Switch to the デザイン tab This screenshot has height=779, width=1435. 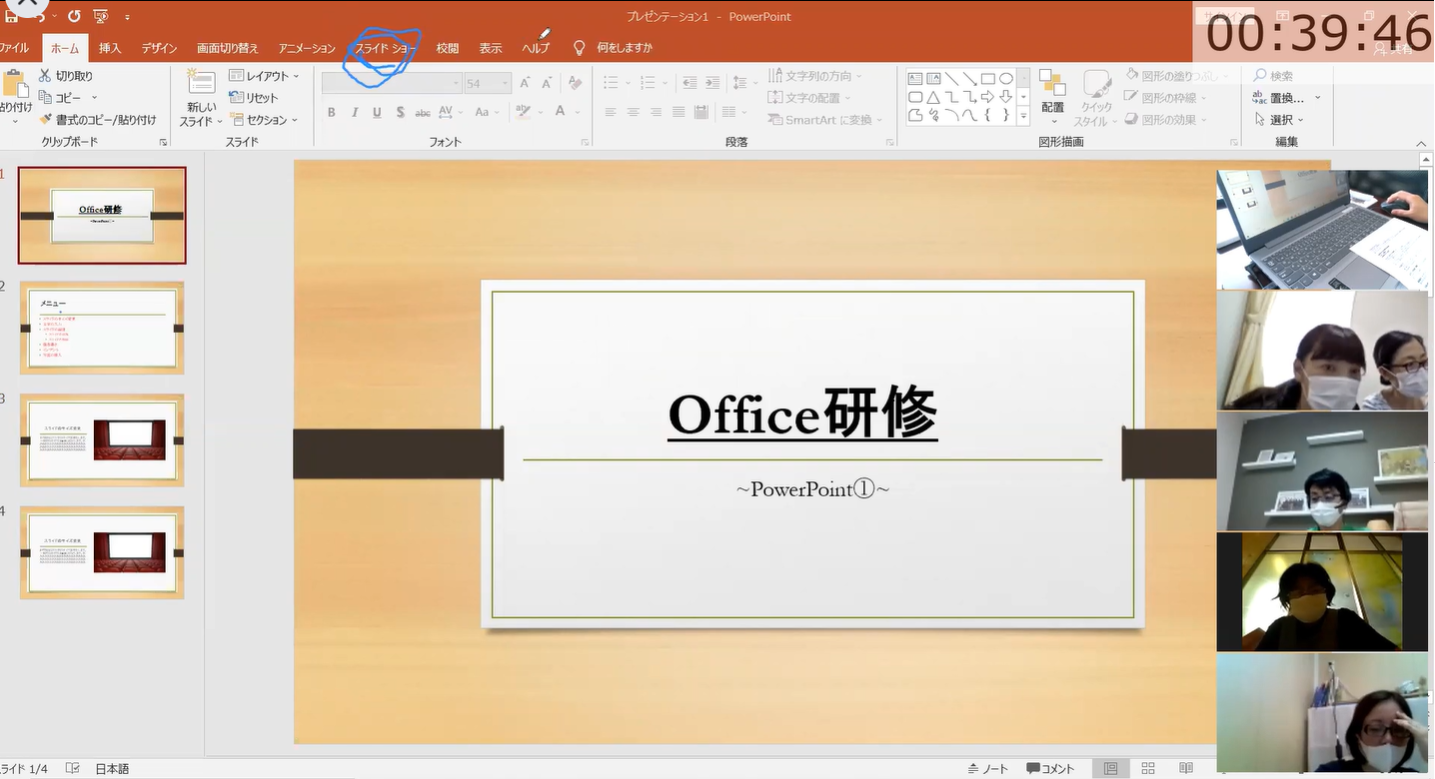pyautogui.click(x=159, y=47)
